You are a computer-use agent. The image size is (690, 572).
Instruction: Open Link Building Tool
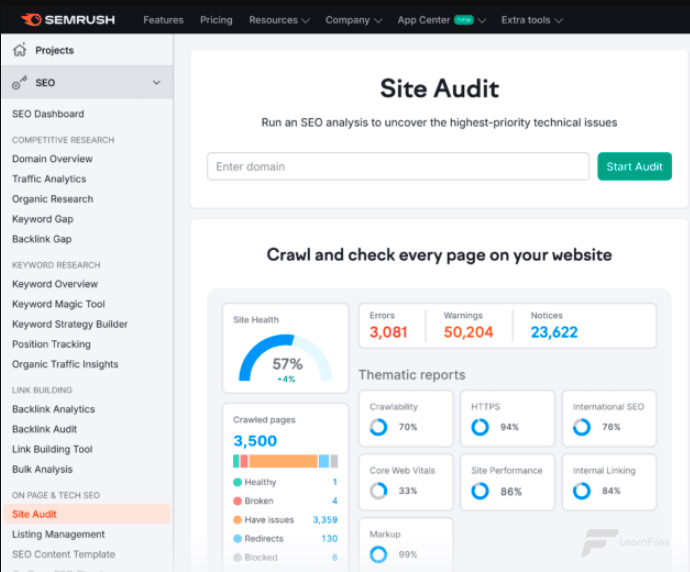tap(52, 449)
